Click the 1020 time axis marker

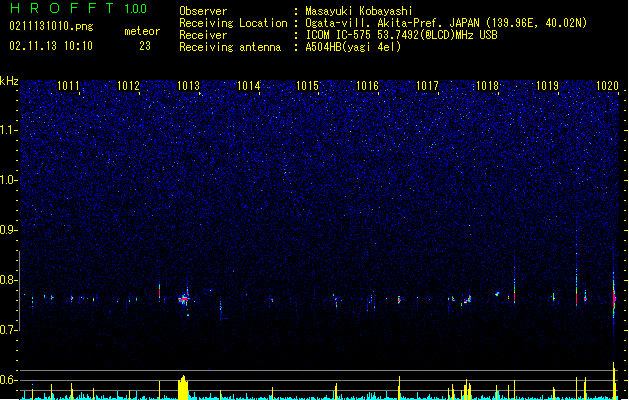click(x=607, y=86)
